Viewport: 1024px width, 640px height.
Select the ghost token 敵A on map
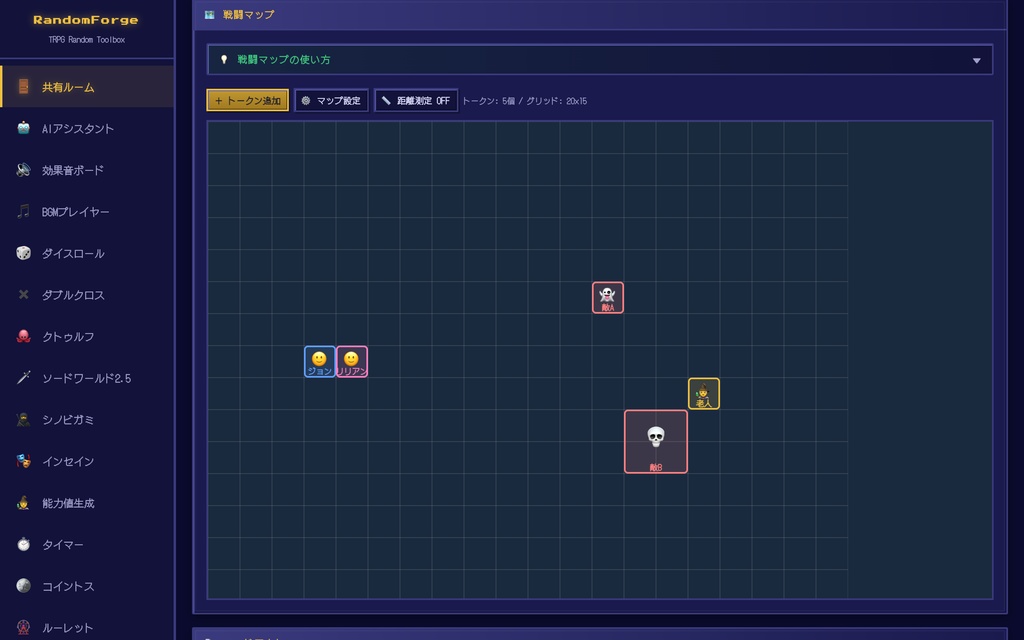tap(607, 298)
